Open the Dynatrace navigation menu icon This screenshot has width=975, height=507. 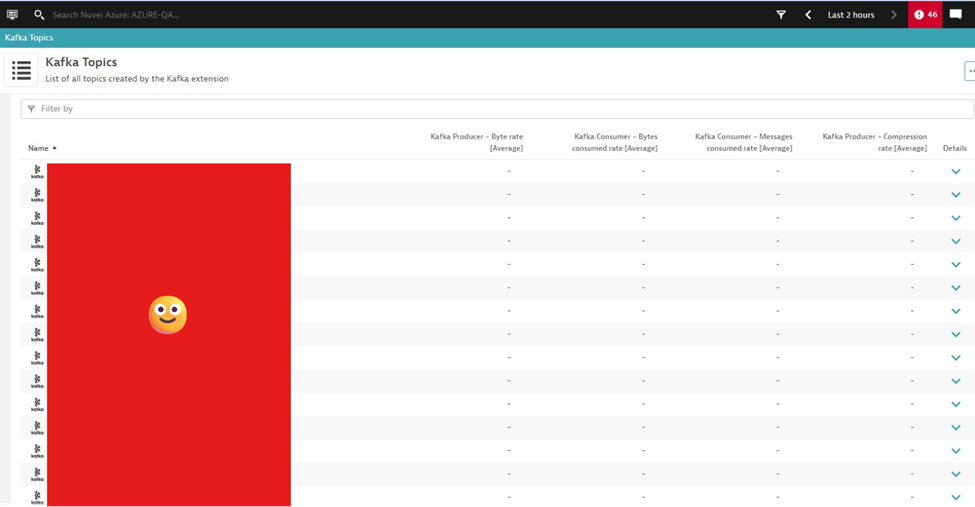point(12,15)
